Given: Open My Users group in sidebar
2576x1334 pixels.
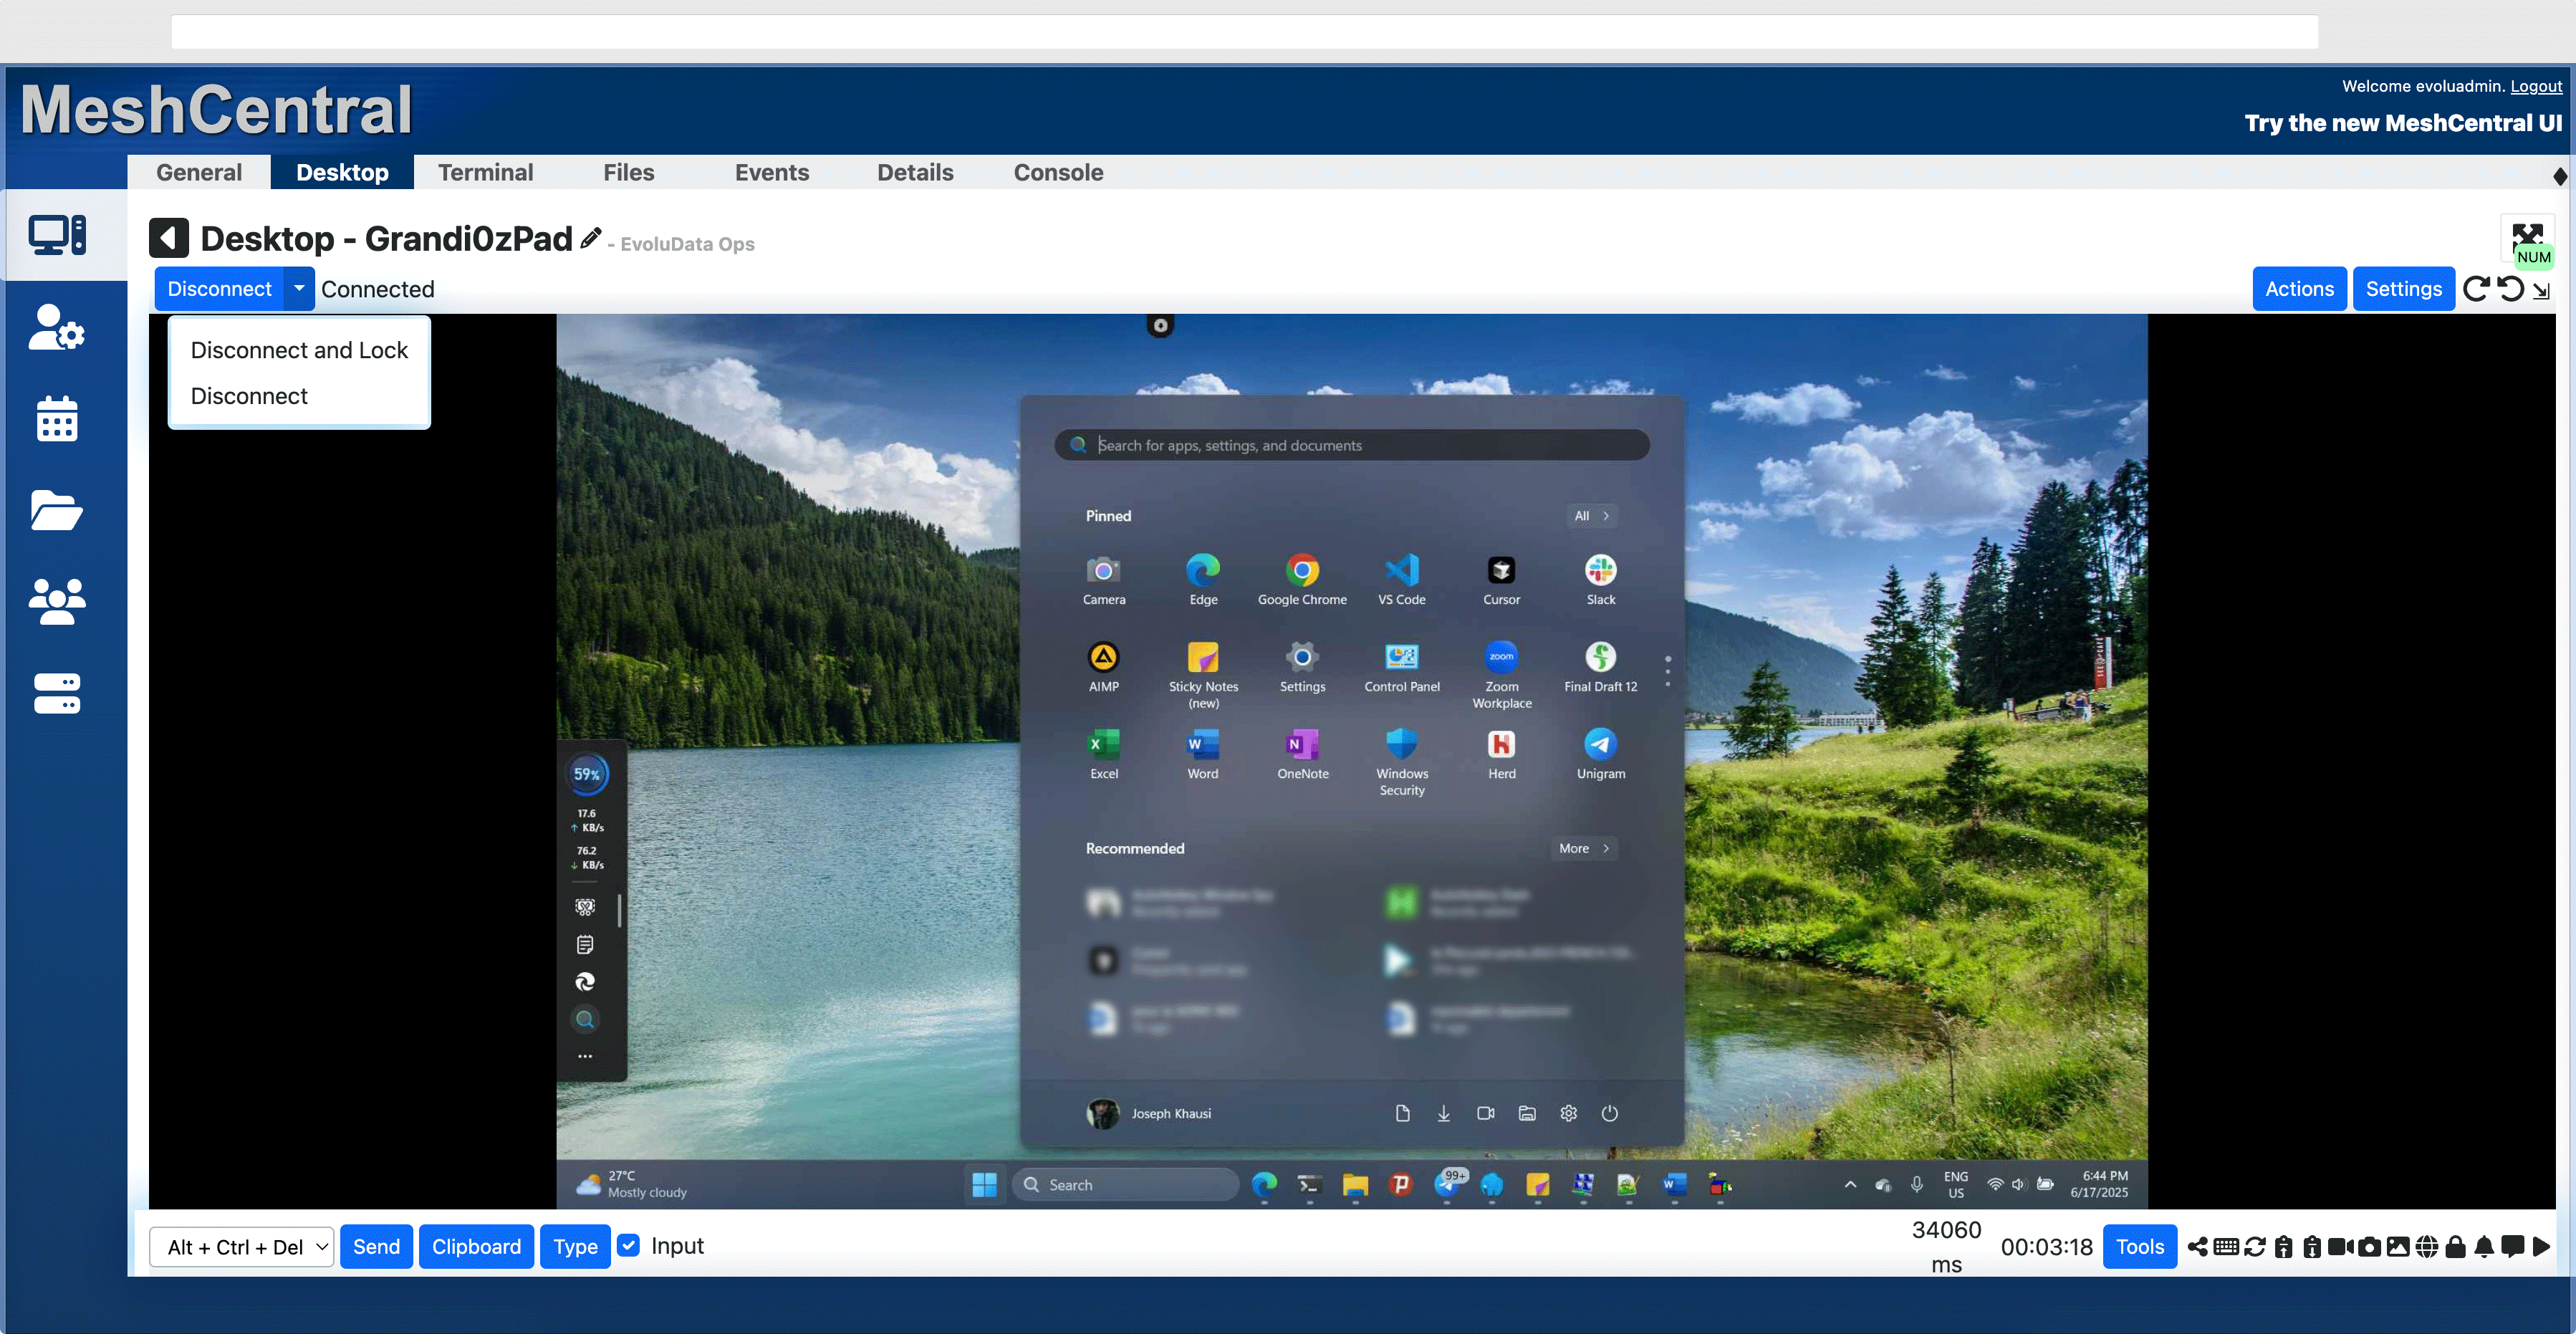Looking at the screenshot, I should pos(57,602).
